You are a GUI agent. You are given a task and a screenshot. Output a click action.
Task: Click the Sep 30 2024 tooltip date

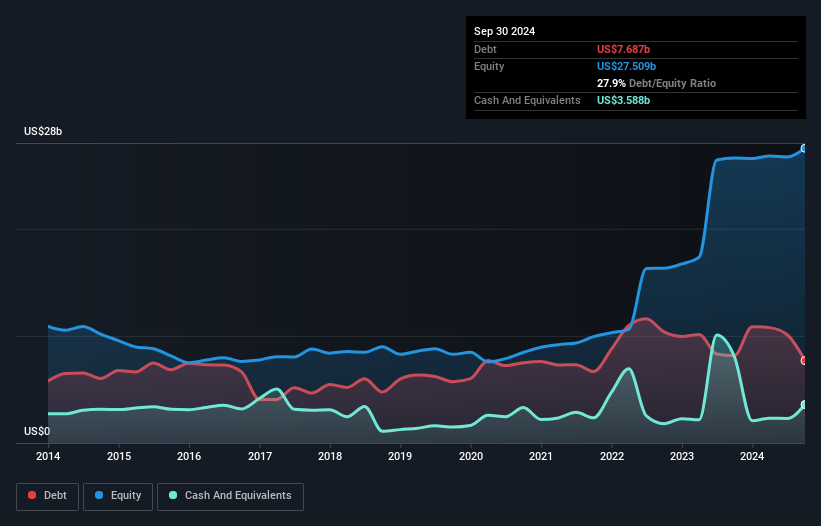(504, 31)
